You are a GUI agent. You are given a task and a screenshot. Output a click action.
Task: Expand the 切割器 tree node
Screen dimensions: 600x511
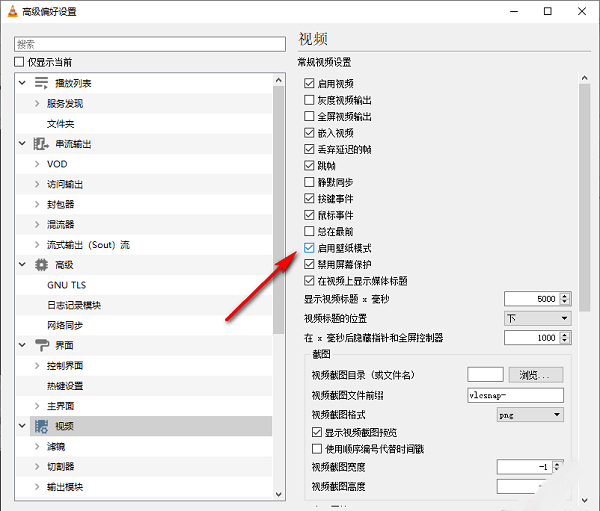coord(37,466)
